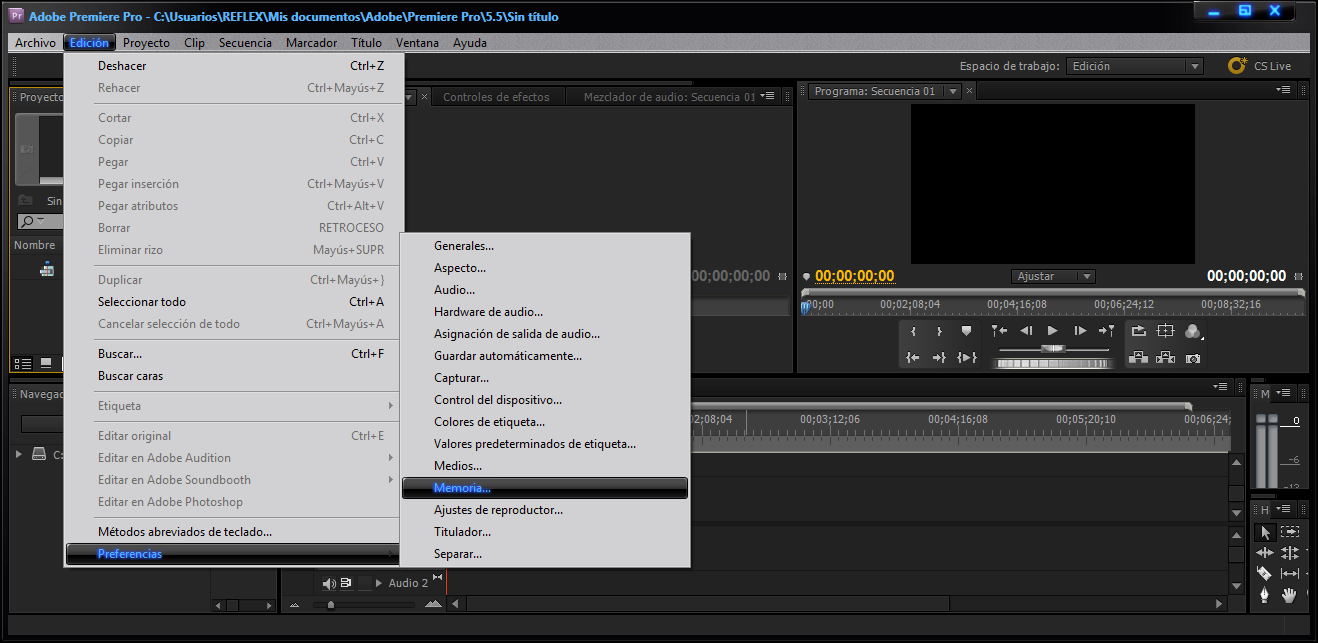1318x643 pixels.
Task: Click the Lift button
Action: 1139,357
